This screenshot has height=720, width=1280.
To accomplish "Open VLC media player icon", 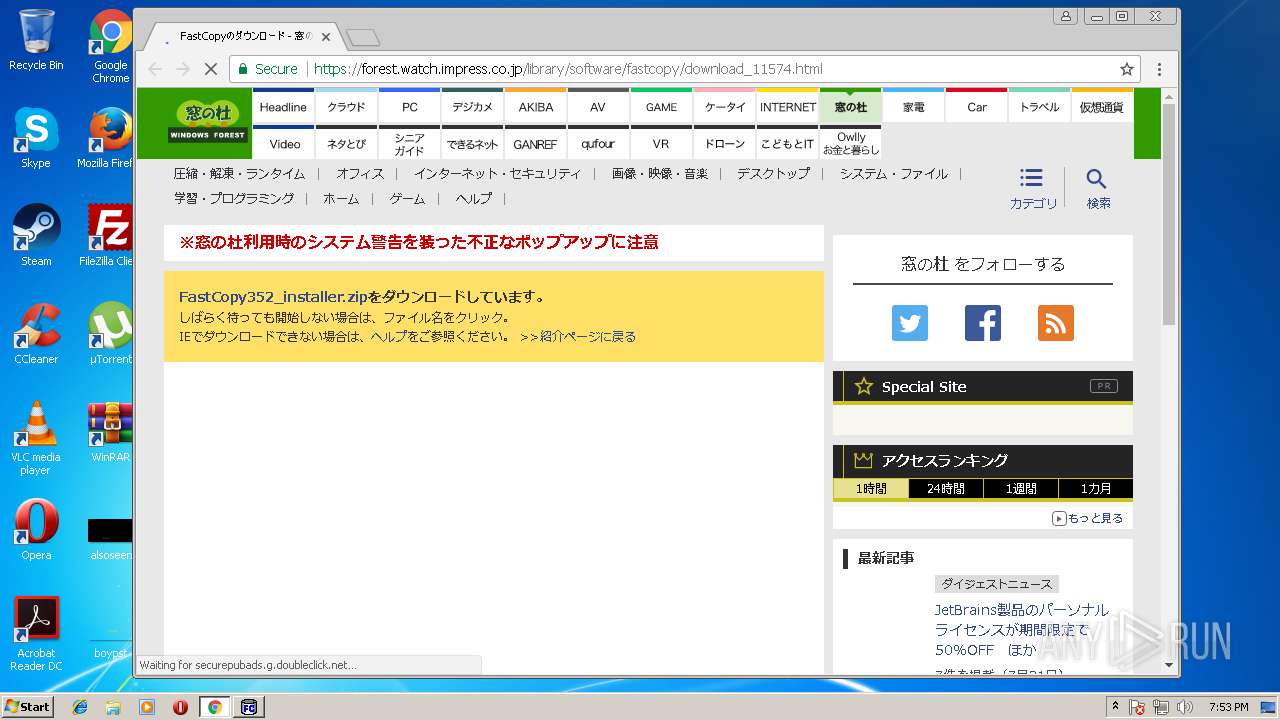I will click(36, 438).
